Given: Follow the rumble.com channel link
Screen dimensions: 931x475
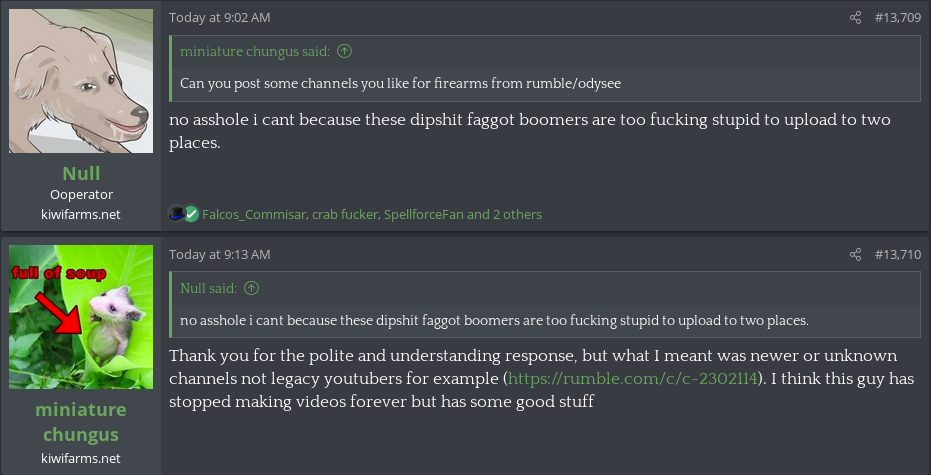Looking at the screenshot, I should 634,379.
